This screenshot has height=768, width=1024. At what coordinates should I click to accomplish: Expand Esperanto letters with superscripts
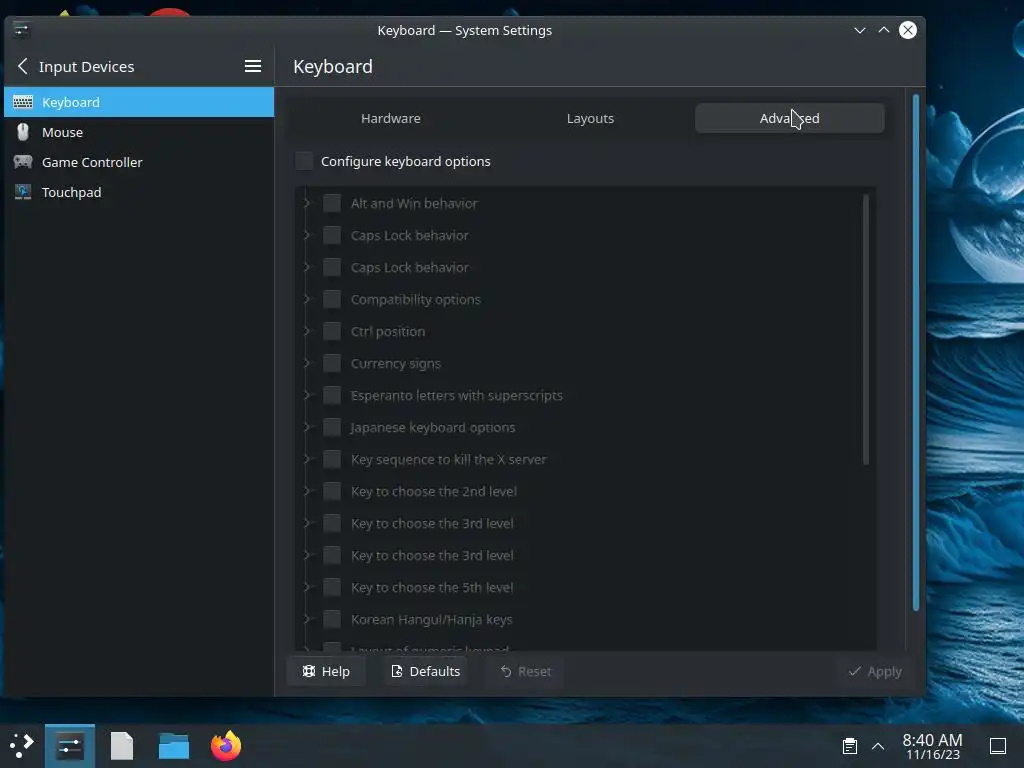coord(307,395)
